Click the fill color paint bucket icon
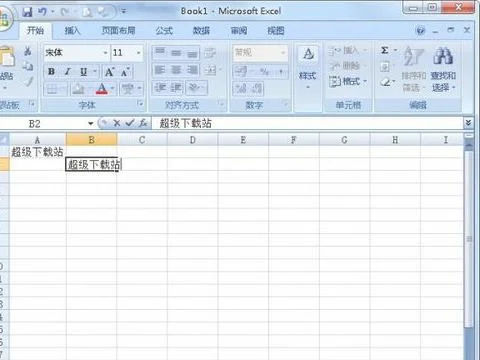480x360 pixels. (78, 89)
